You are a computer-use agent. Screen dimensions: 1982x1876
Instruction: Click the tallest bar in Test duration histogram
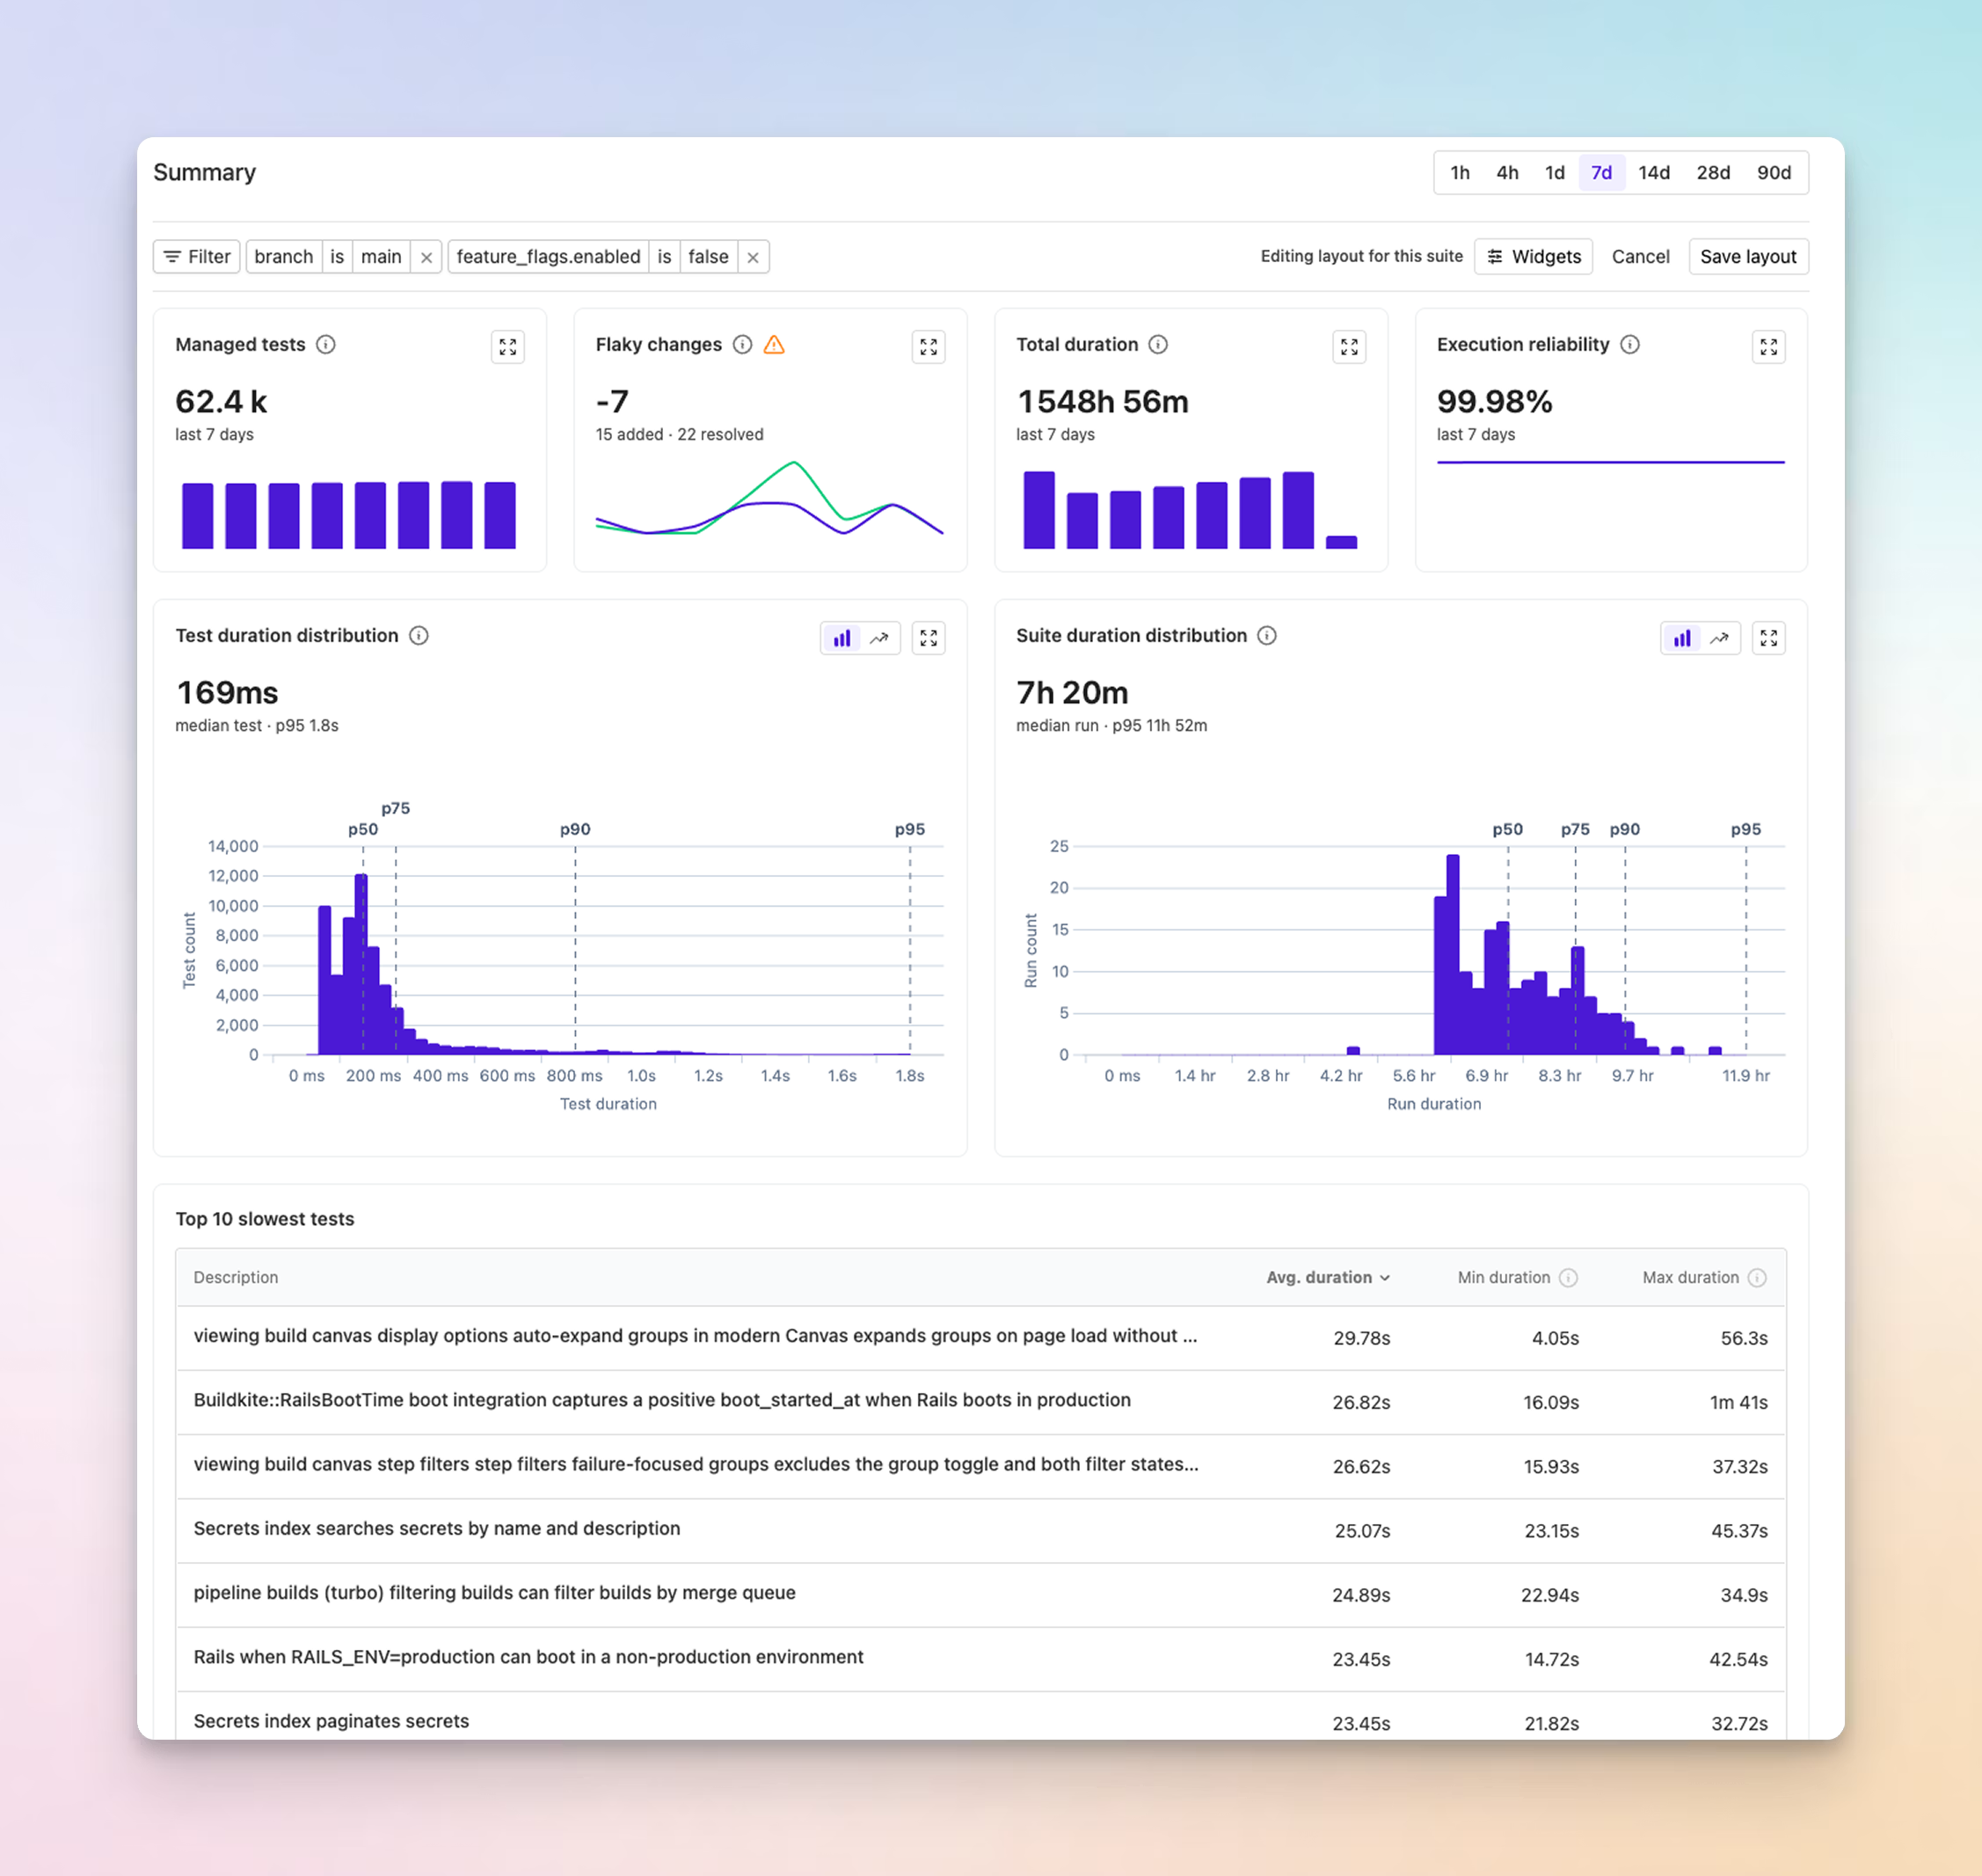tap(361, 964)
